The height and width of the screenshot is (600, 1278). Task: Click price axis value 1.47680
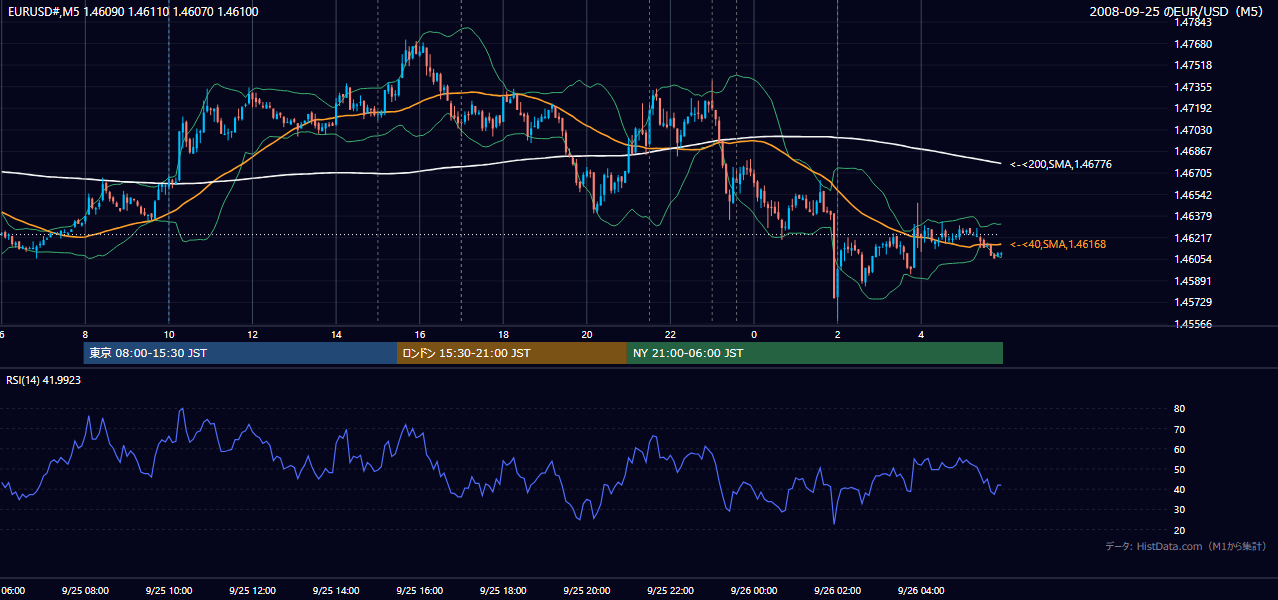pos(1192,44)
